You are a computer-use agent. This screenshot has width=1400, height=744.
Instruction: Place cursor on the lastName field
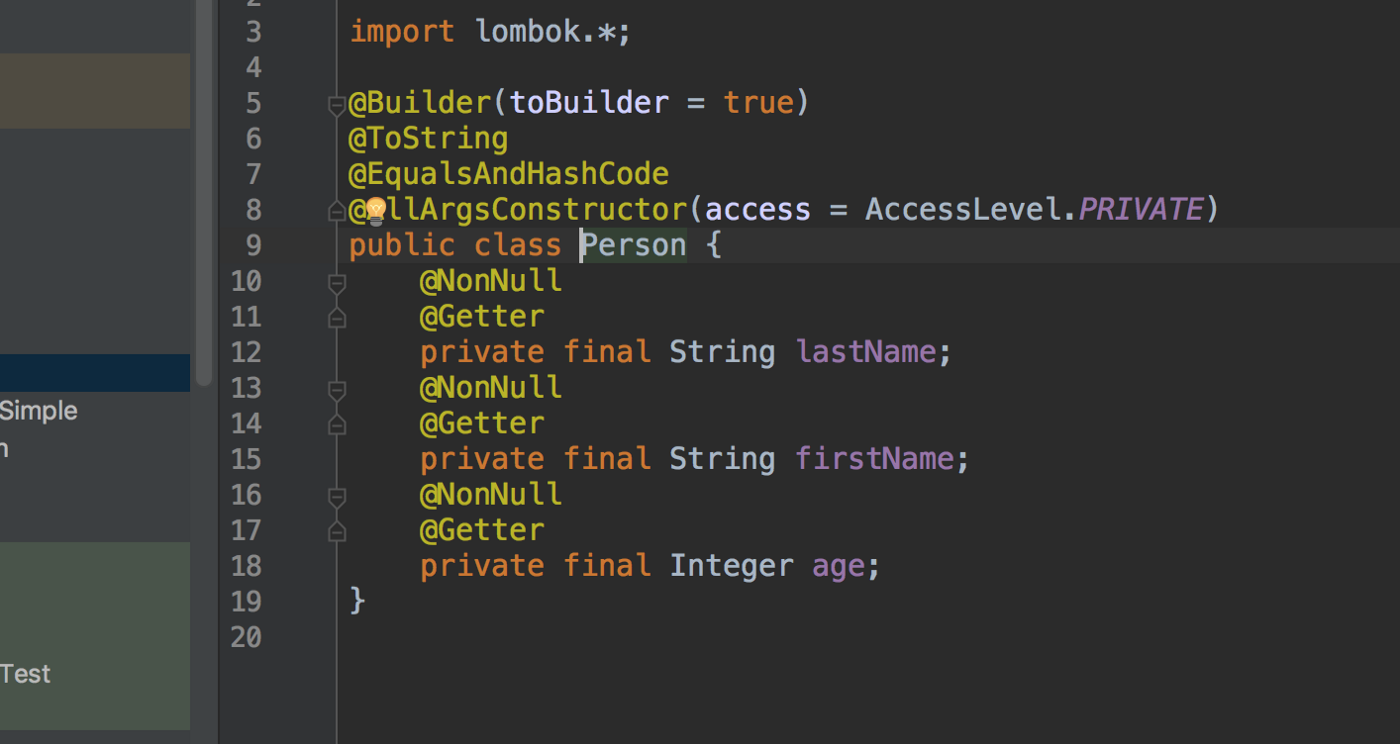click(866, 352)
